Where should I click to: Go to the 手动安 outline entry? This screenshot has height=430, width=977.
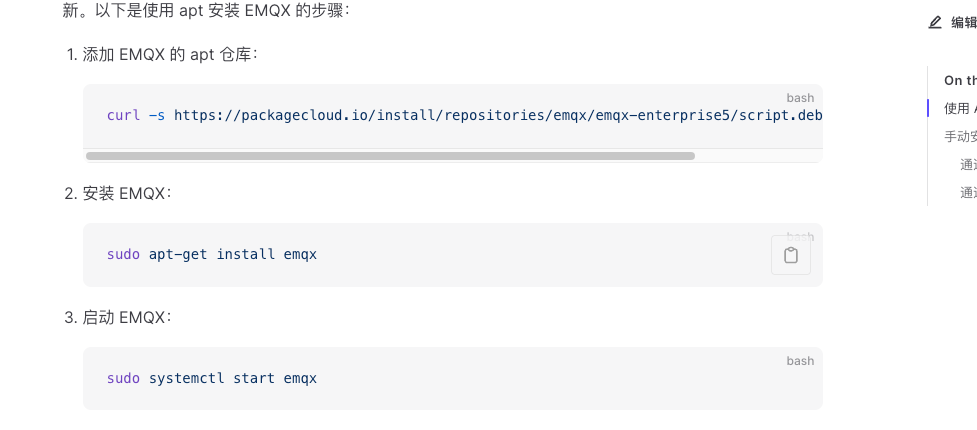point(960,136)
